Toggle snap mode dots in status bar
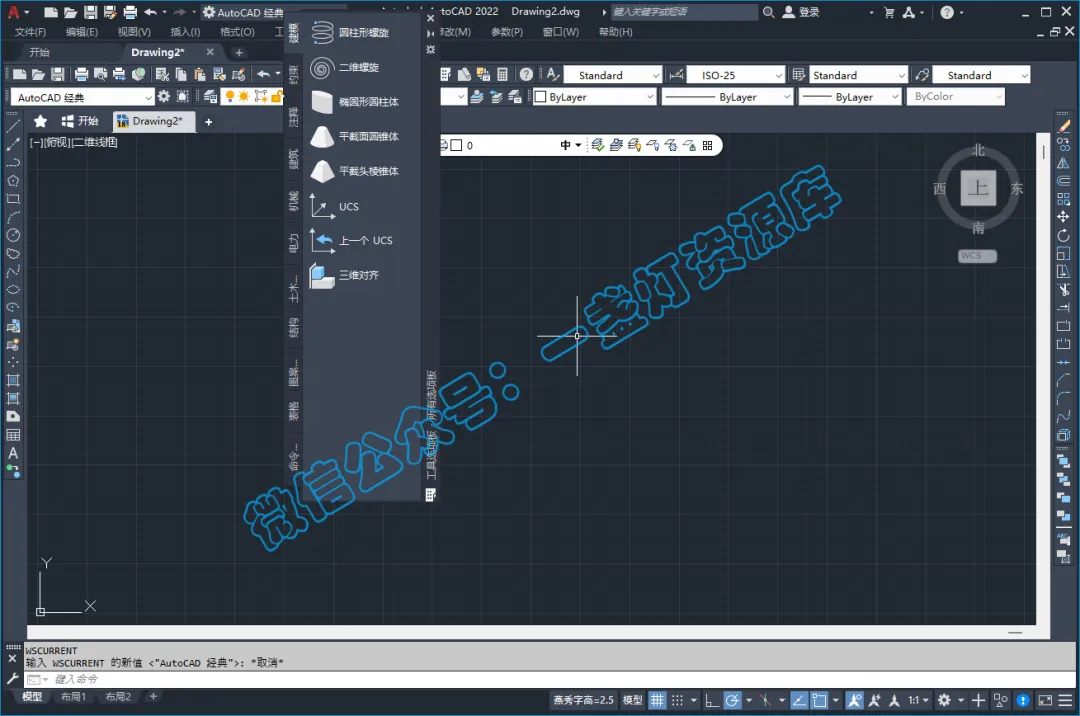 (x=678, y=700)
